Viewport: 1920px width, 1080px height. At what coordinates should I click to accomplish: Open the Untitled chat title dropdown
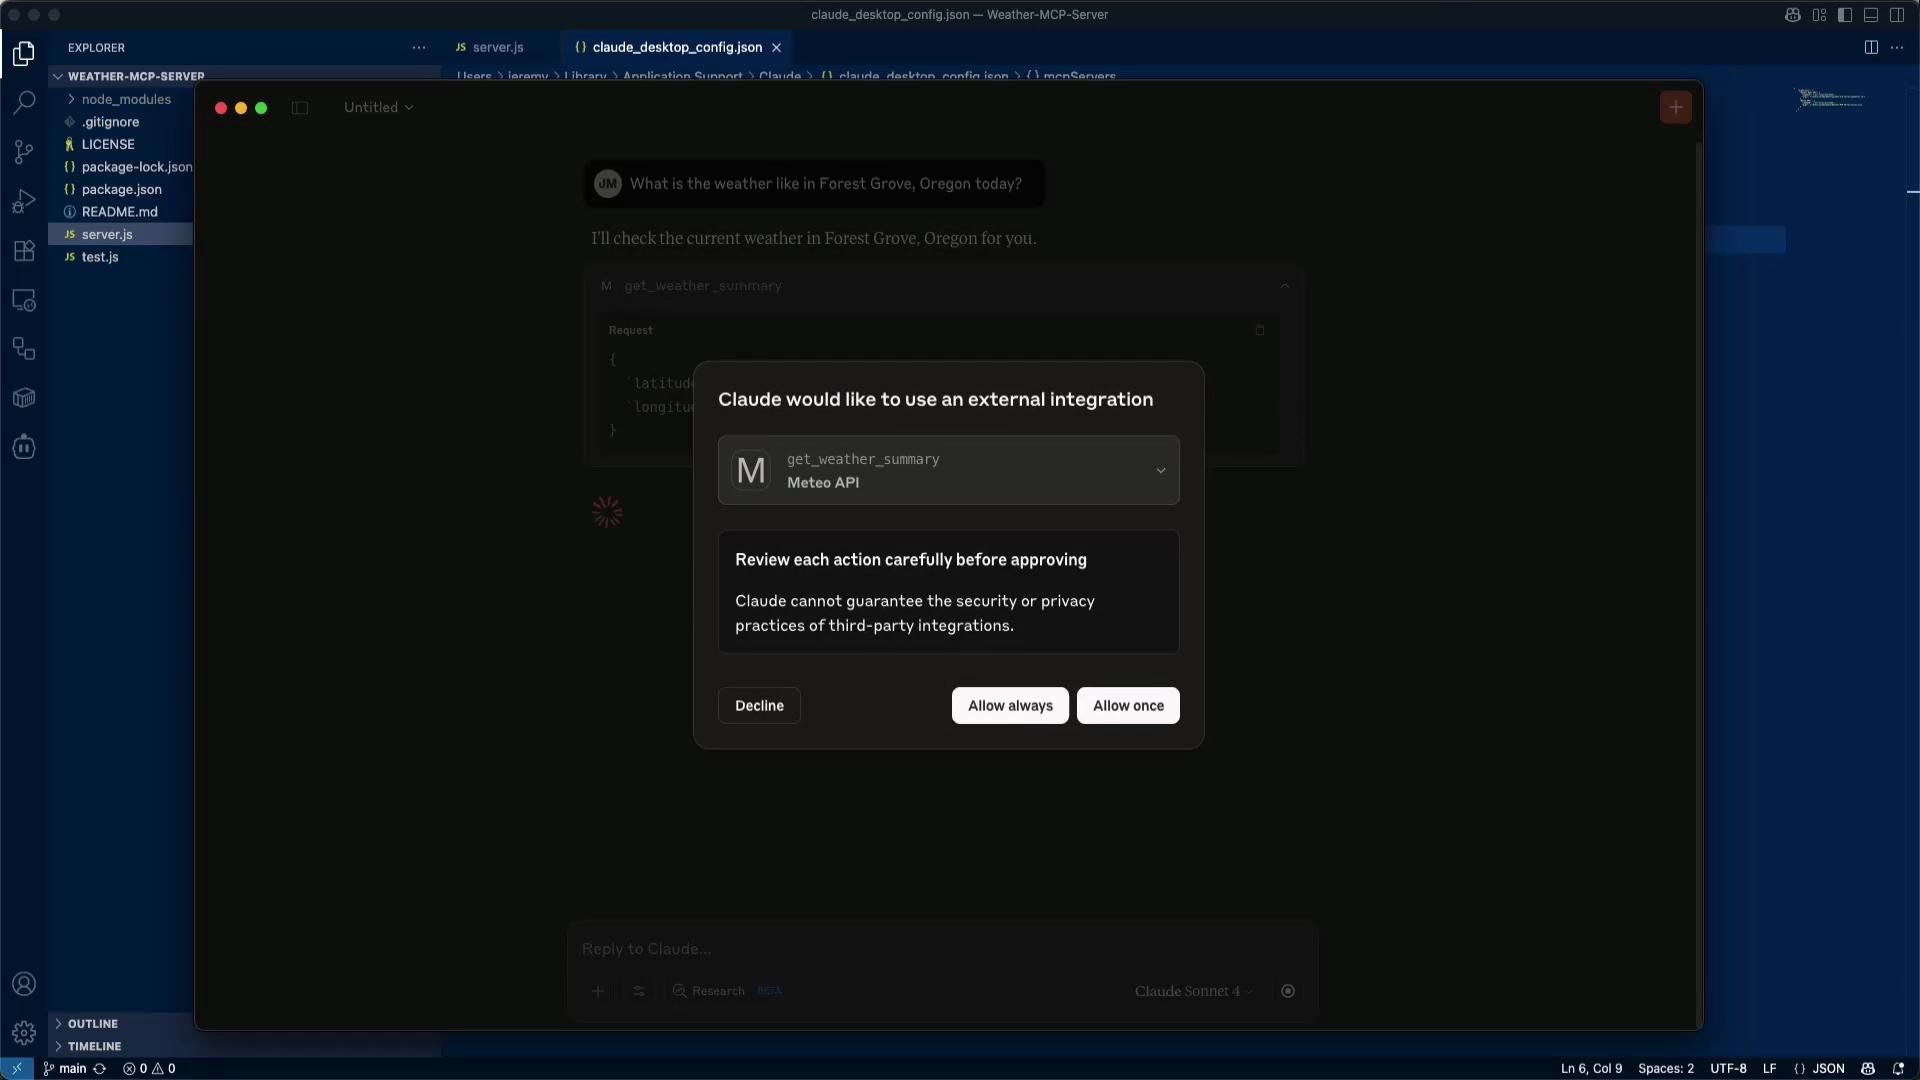click(x=378, y=107)
